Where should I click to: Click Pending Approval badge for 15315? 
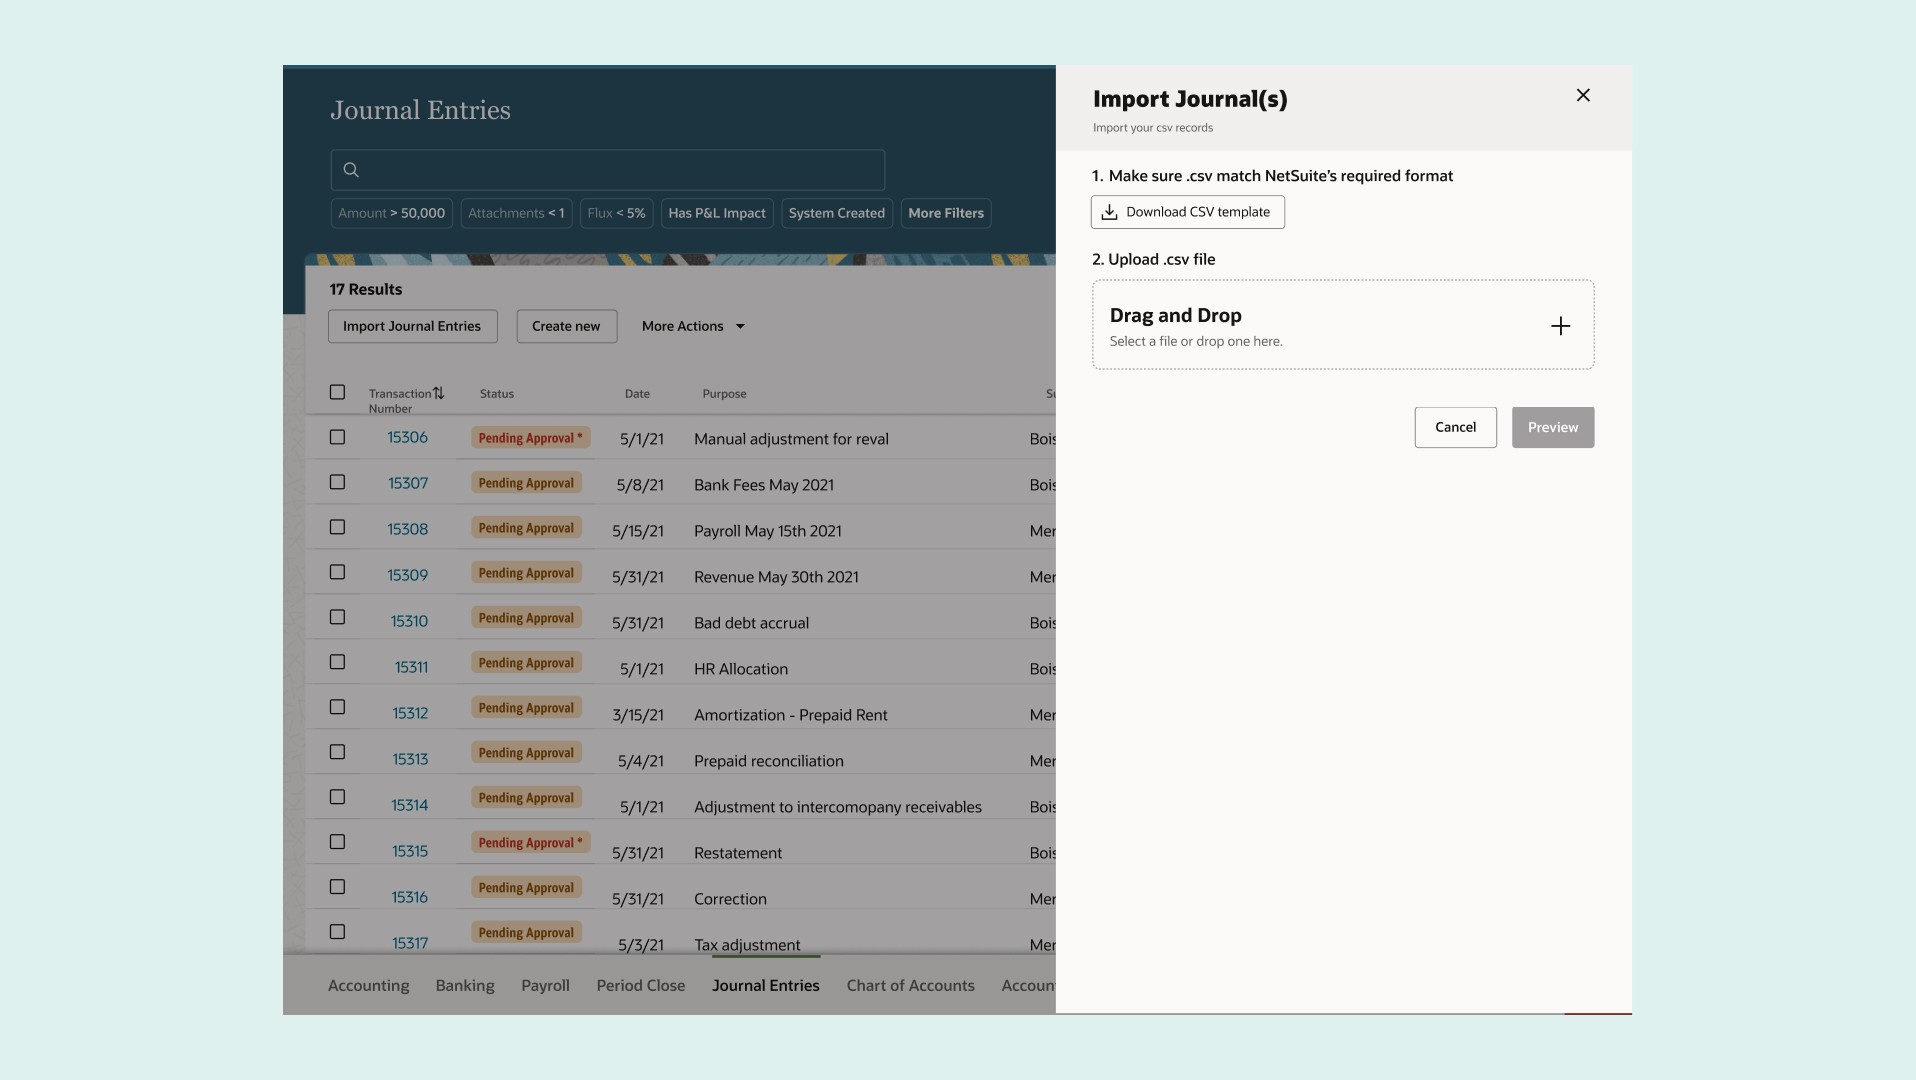click(x=530, y=843)
